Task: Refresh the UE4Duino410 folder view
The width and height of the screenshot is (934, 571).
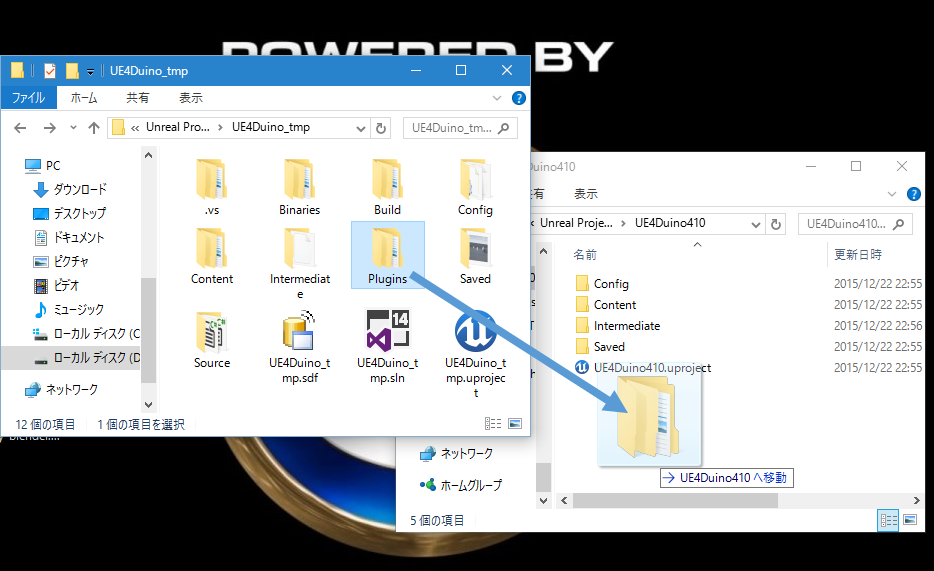Action: (x=776, y=224)
